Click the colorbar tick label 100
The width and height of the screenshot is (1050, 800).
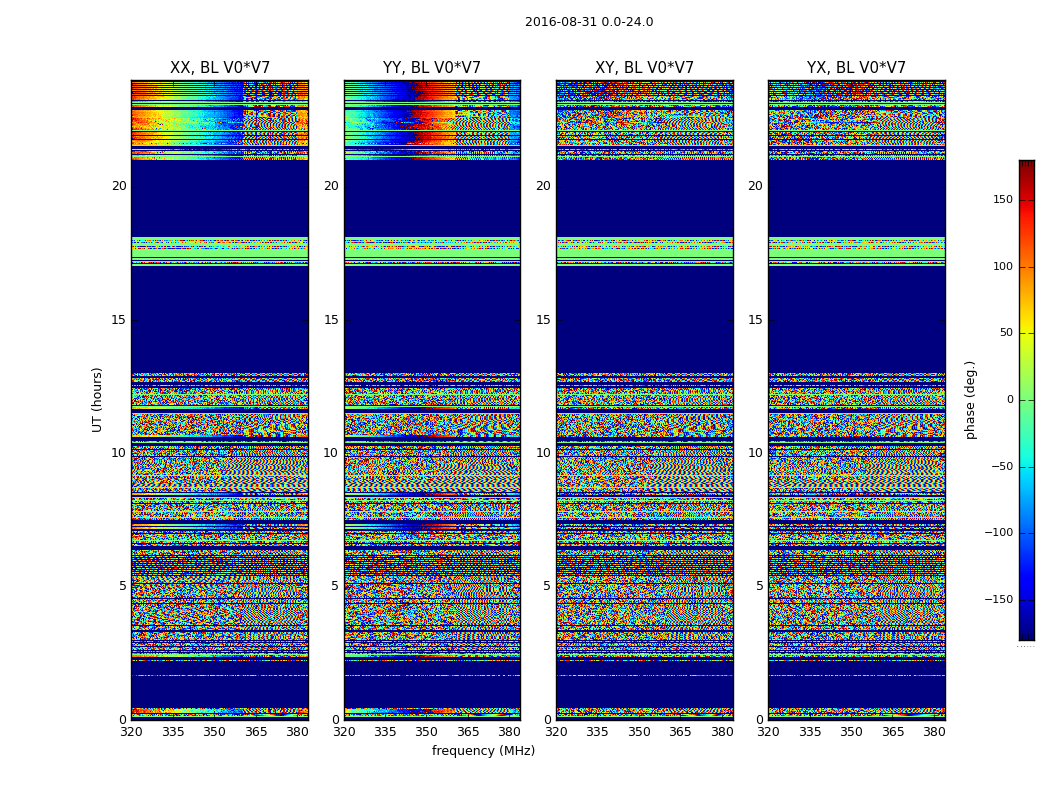tap(1003, 266)
